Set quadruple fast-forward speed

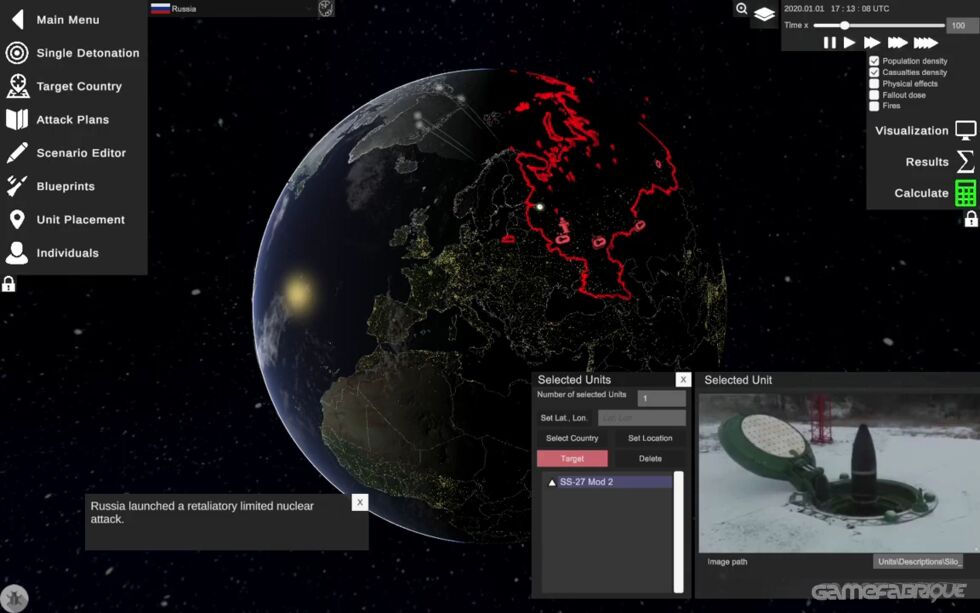(x=926, y=42)
